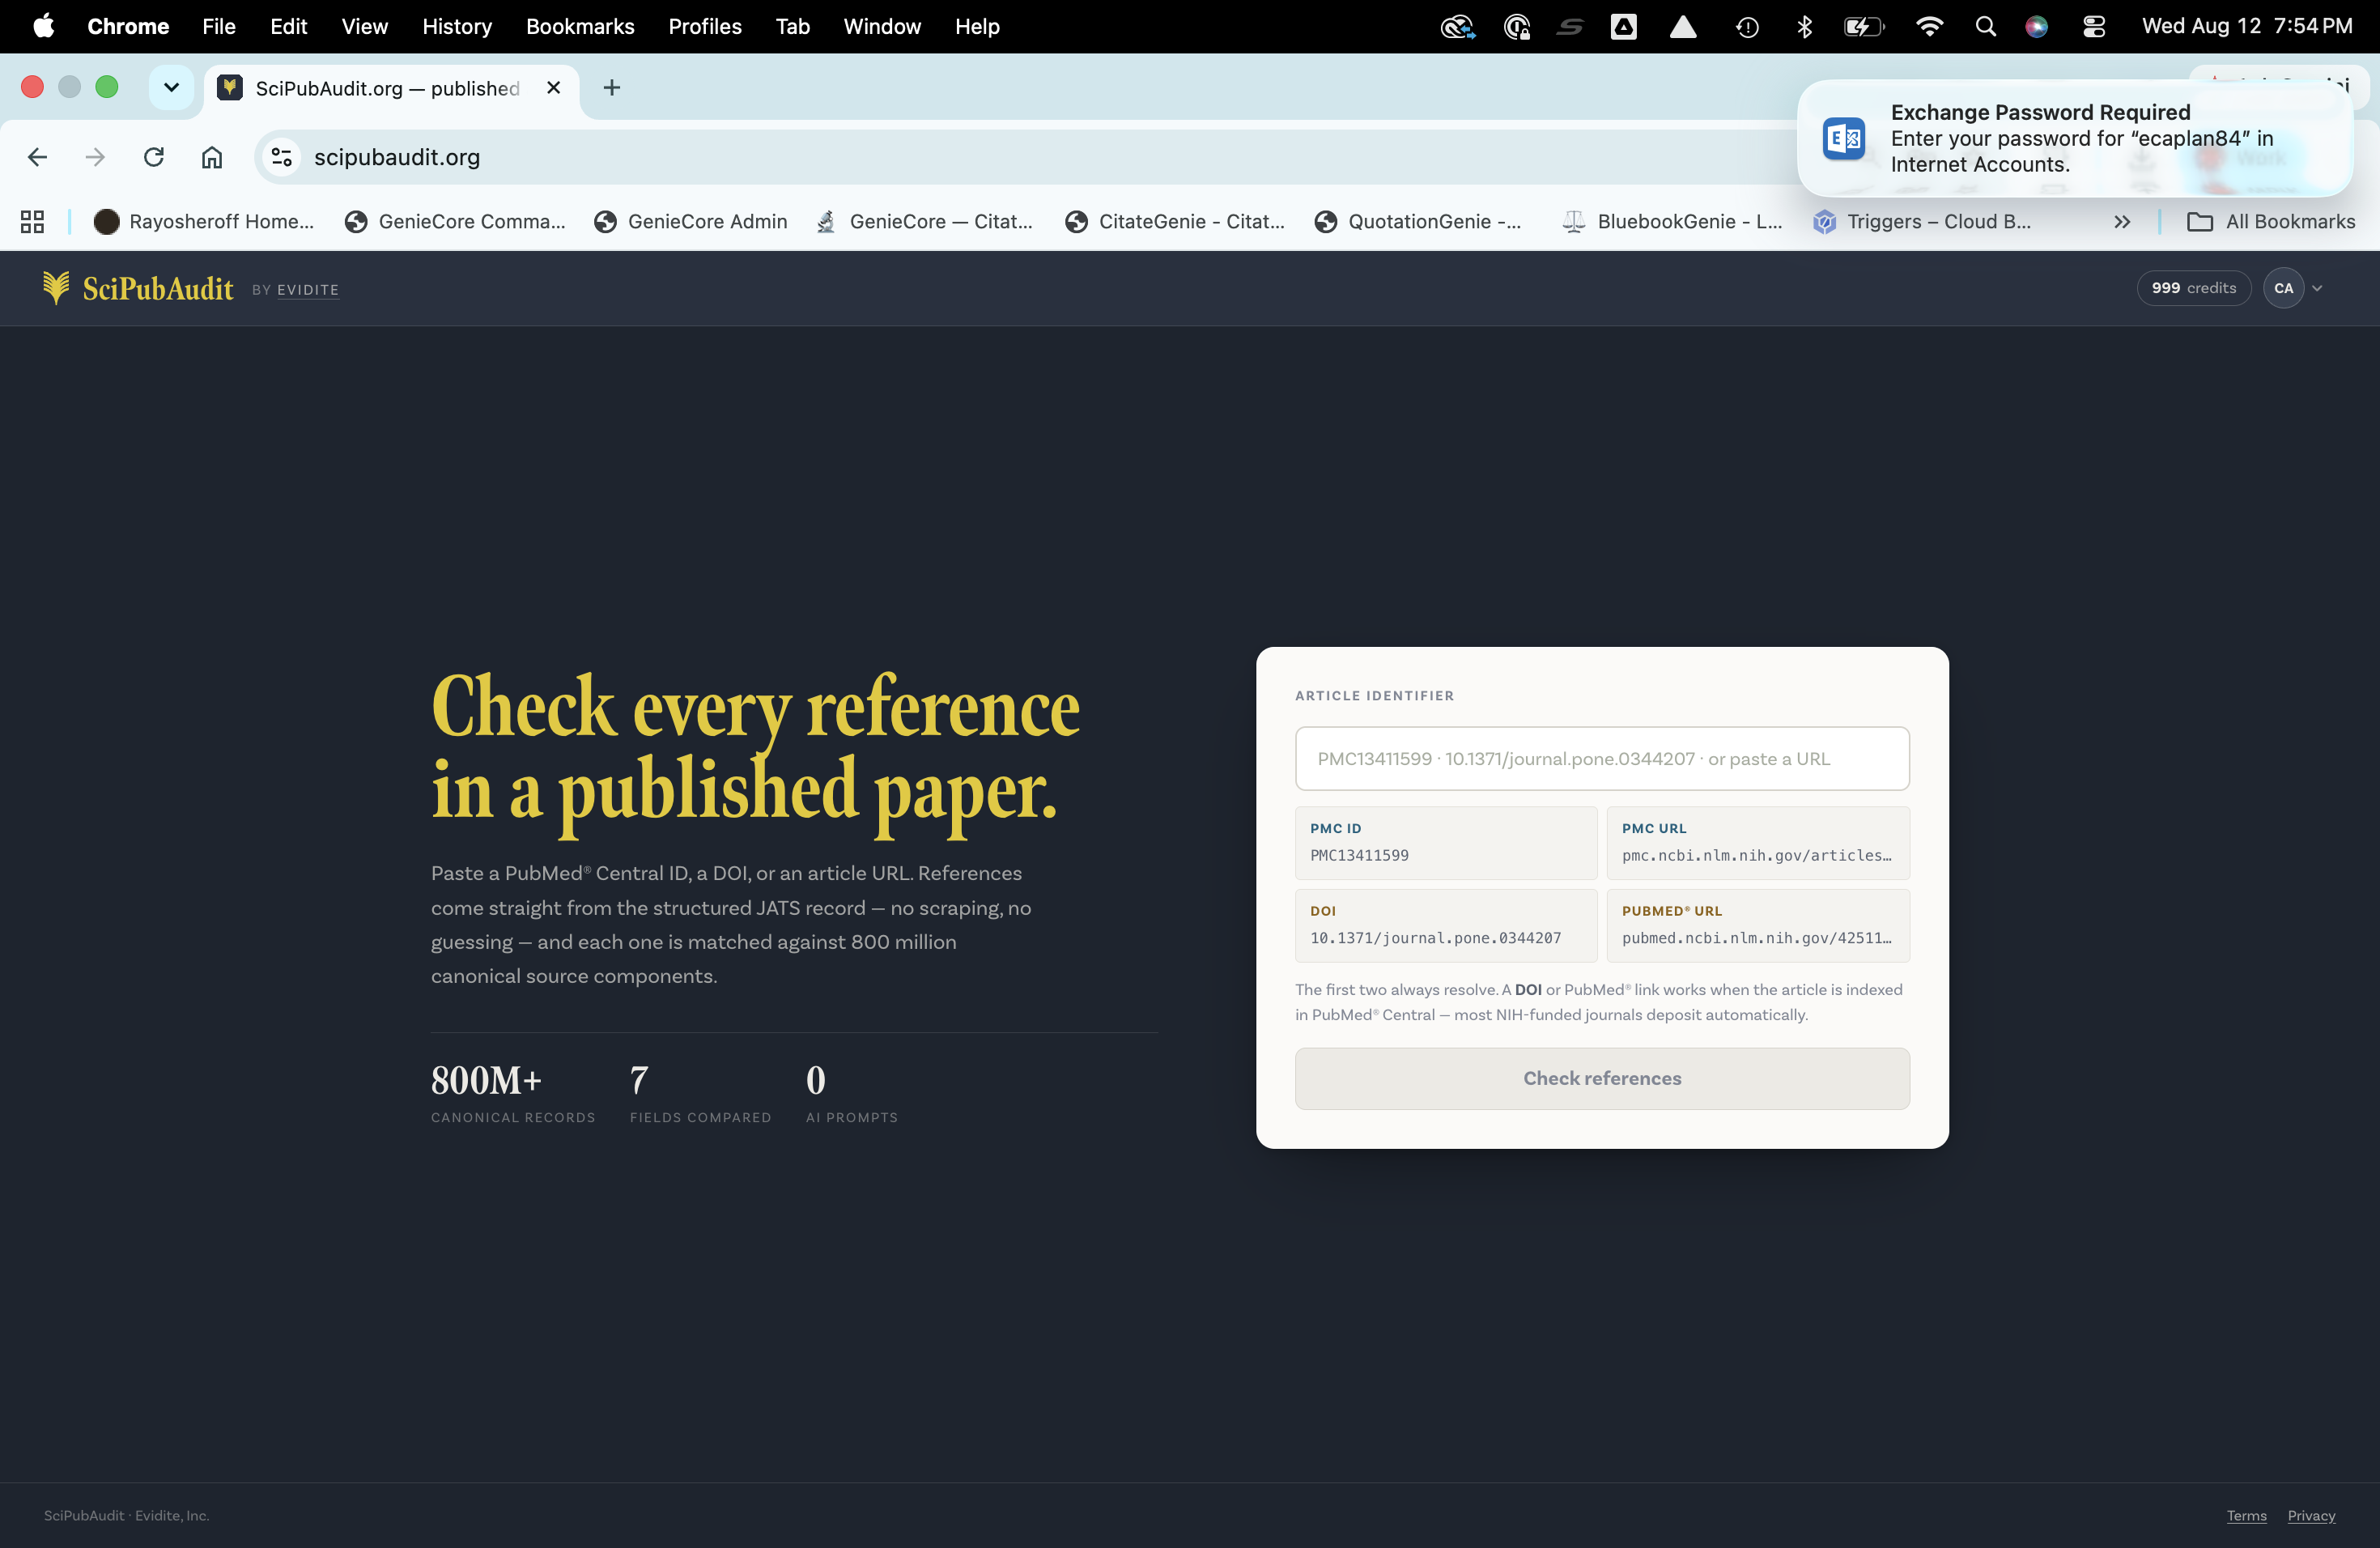Open the View menu
The image size is (2380, 1548).
coord(364,26)
